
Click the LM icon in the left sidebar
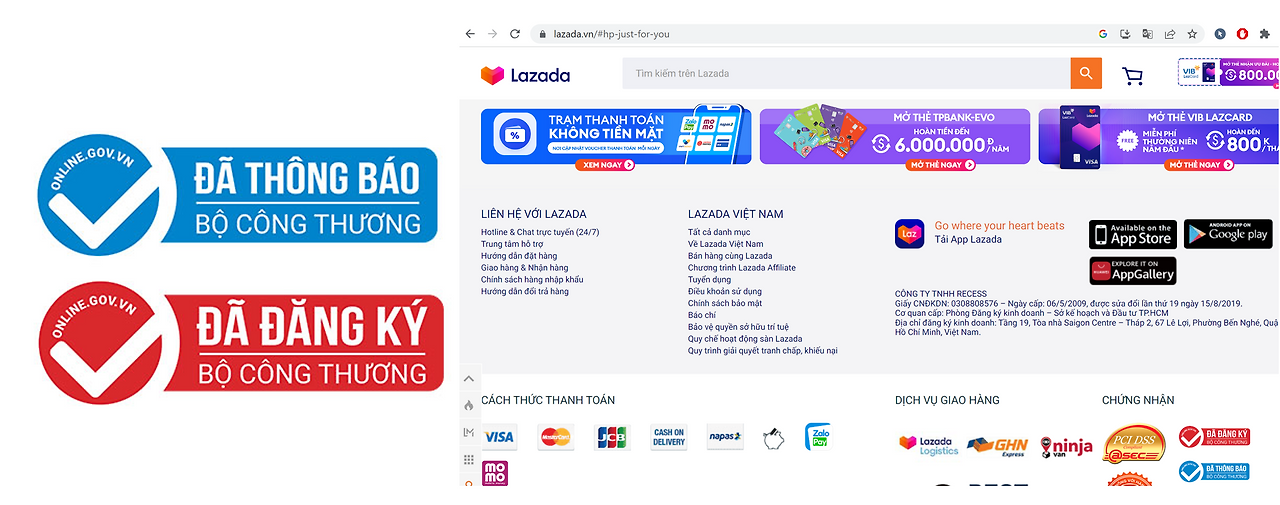point(468,432)
